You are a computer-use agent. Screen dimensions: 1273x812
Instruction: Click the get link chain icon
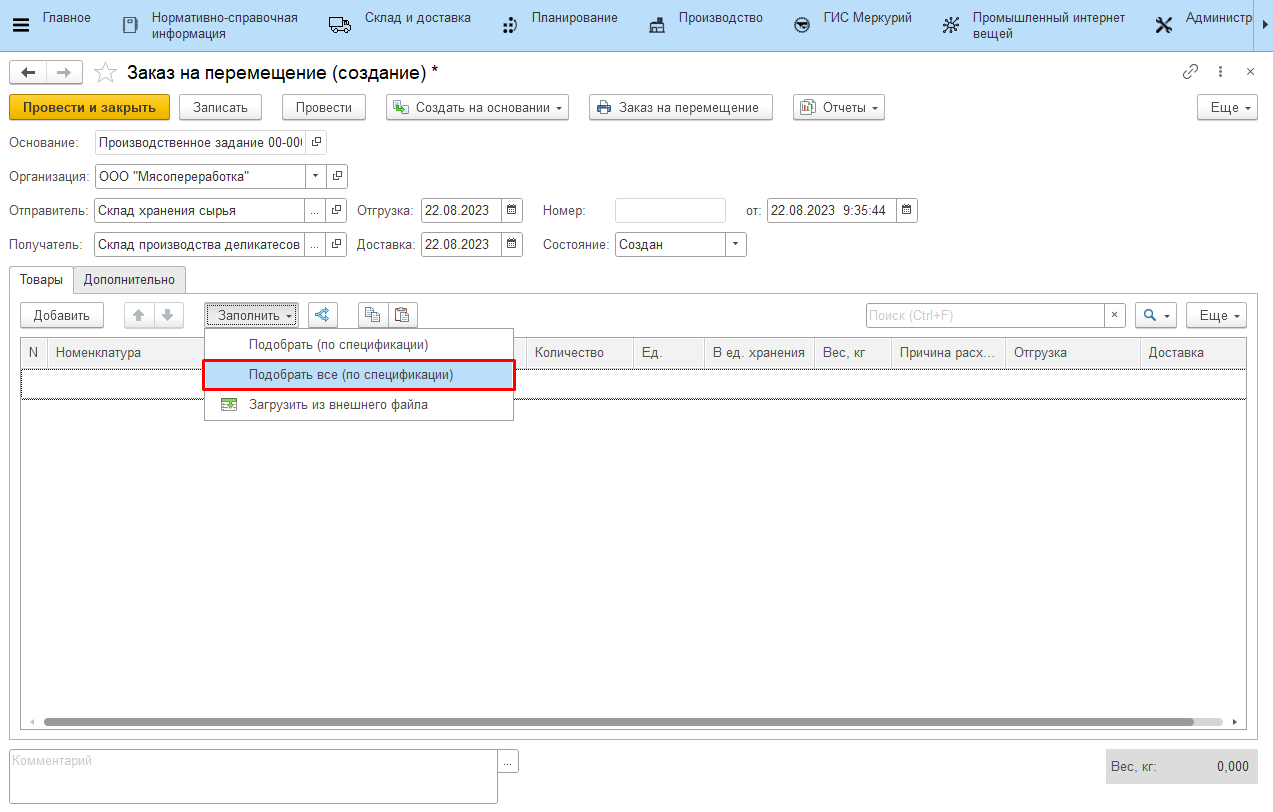(x=1190, y=72)
